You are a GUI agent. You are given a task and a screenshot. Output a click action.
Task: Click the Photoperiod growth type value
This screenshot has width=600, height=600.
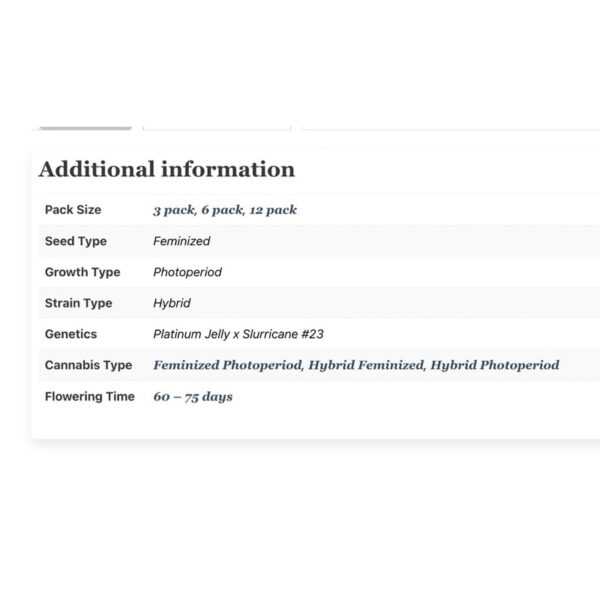(x=187, y=272)
